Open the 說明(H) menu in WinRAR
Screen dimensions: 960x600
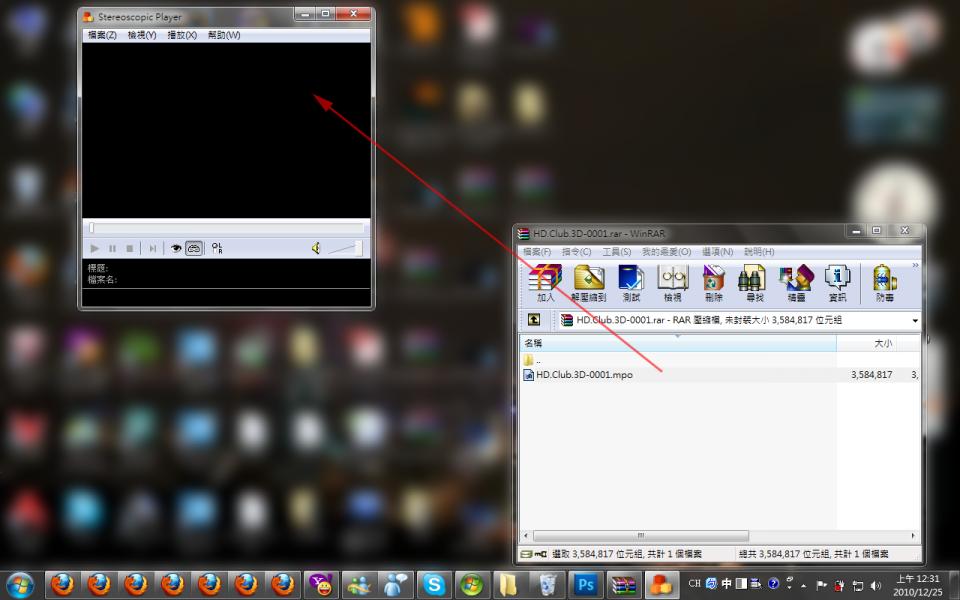coord(759,252)
